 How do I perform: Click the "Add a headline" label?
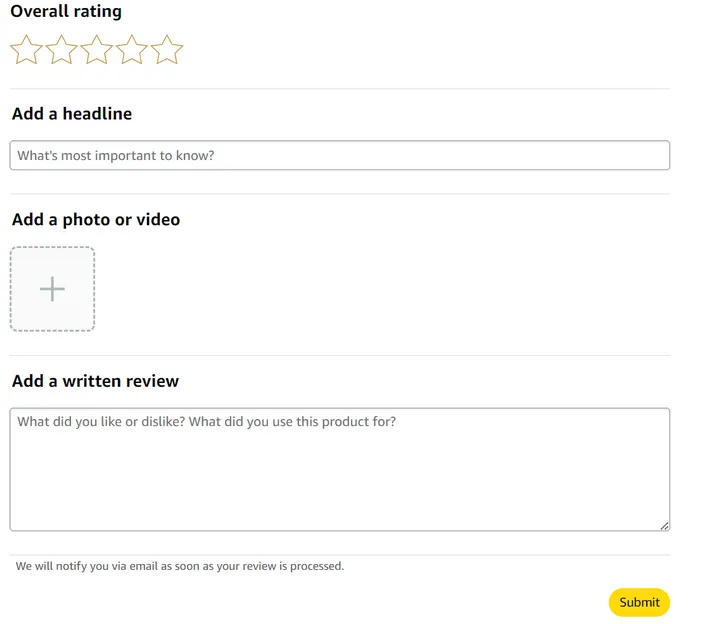72,114
